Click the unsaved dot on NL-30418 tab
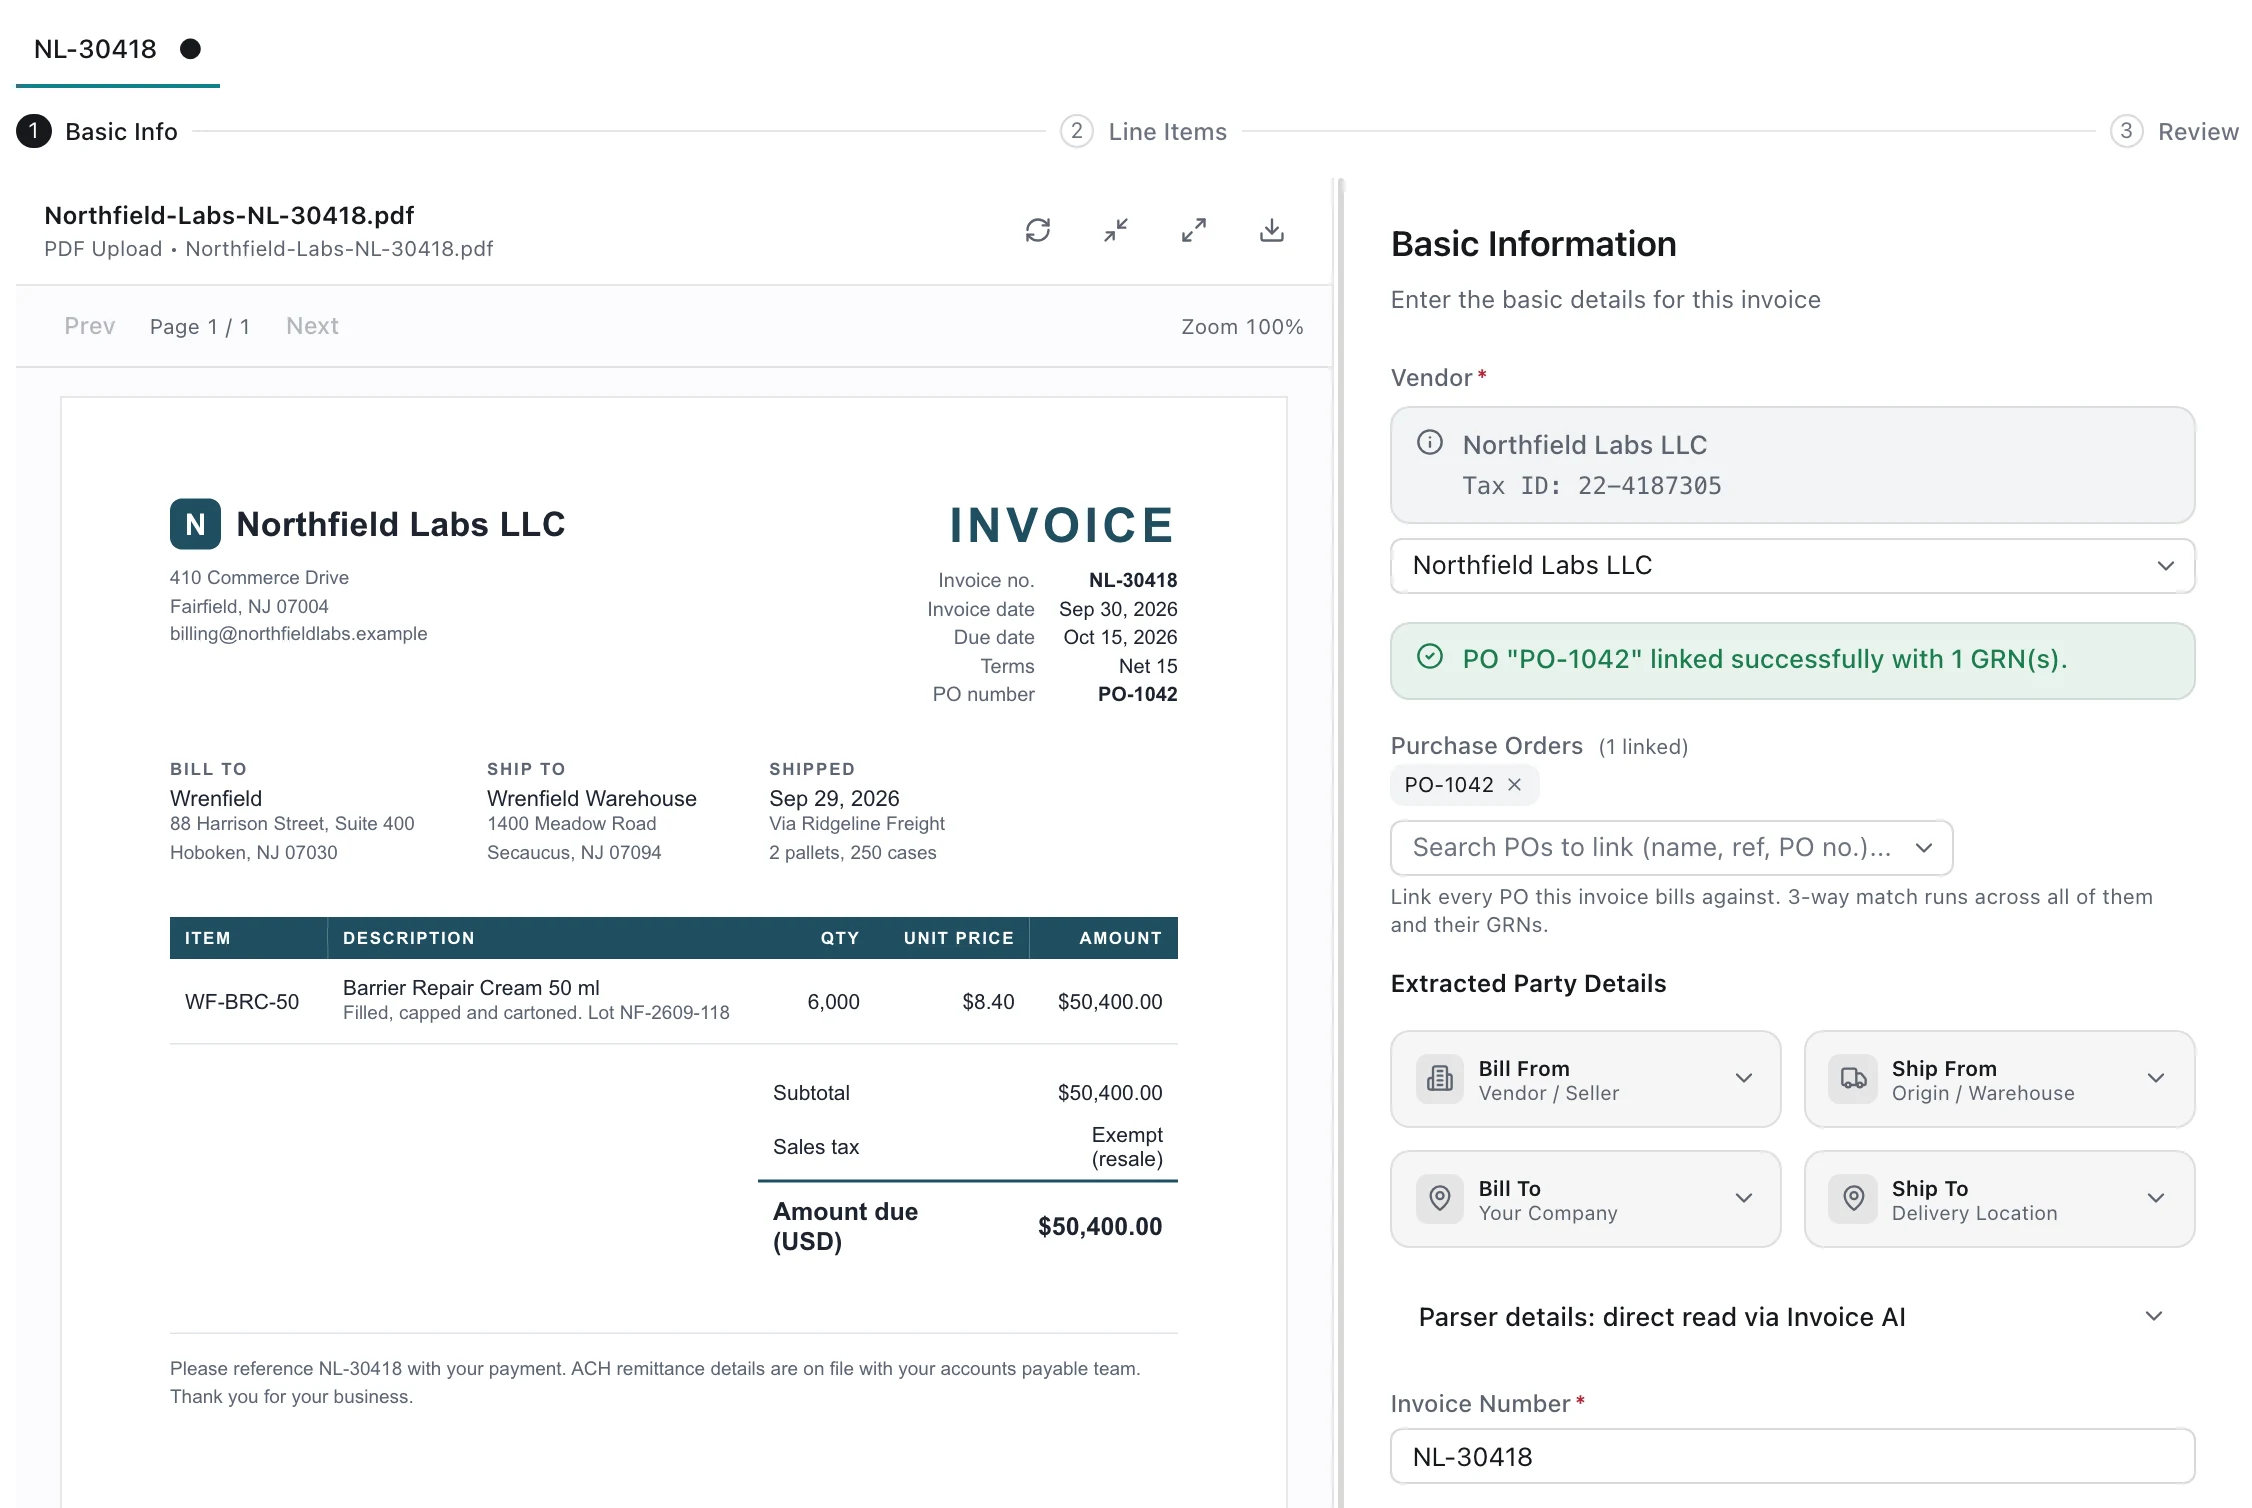Viewport: 2252px width, 1508px height. [190, 49]
